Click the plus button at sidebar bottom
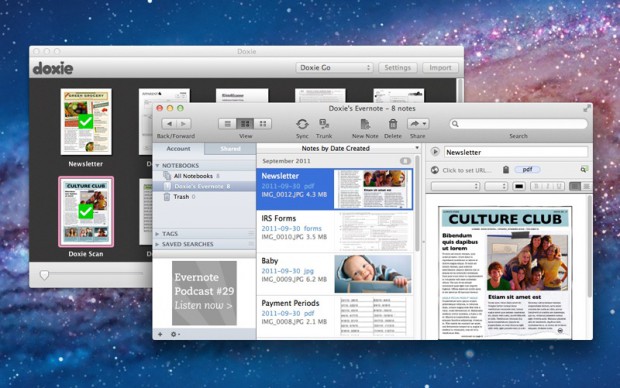The height and width of the screenshot is (388, 620). click(x=160, y=334)
